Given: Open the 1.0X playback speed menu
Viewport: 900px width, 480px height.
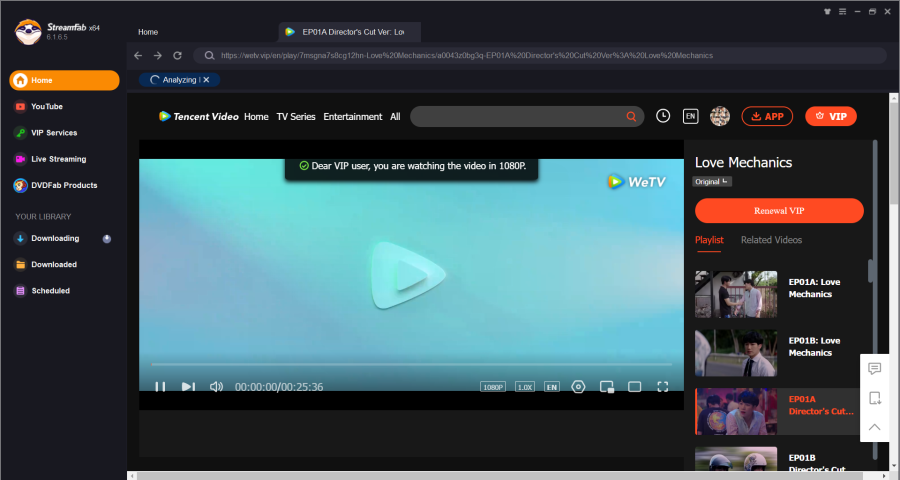Looking at the screenshot, I should click(525, 387).
